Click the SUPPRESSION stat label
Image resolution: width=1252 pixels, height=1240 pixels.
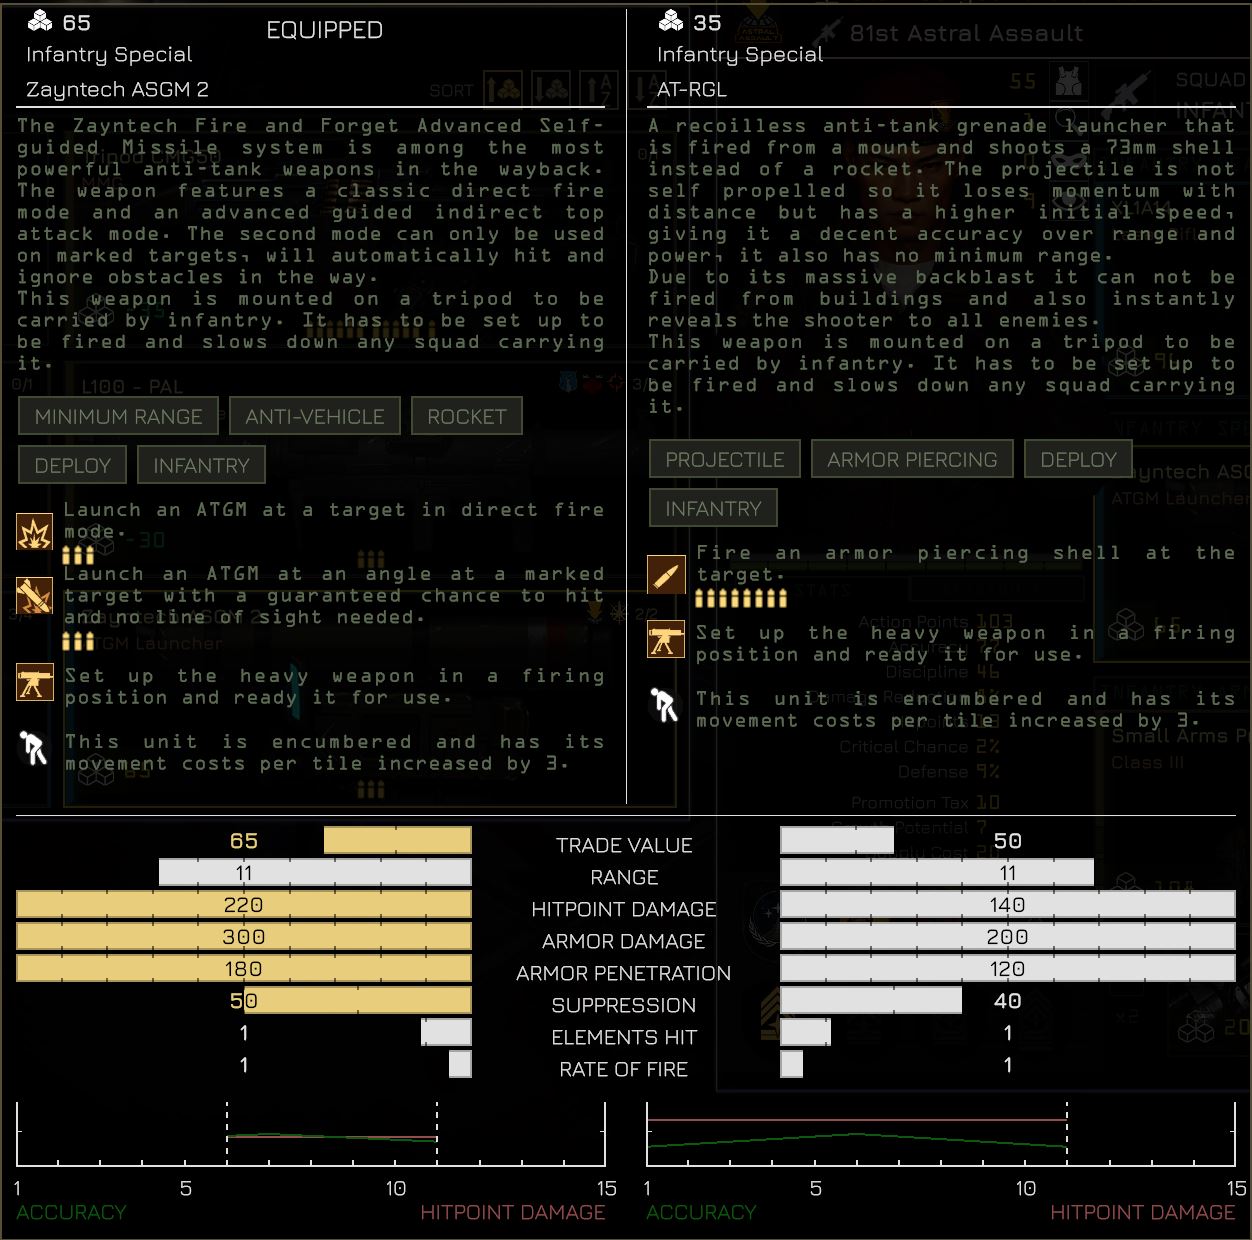[624, 1005]
